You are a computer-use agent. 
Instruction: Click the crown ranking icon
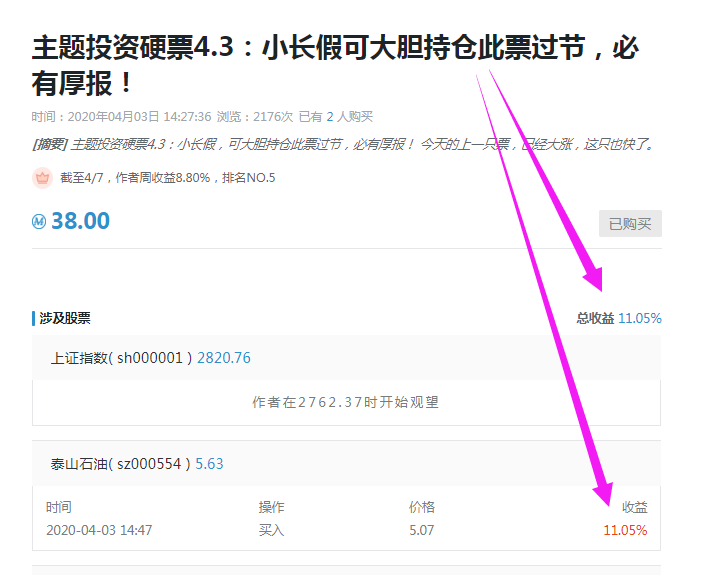coord(42,178)
